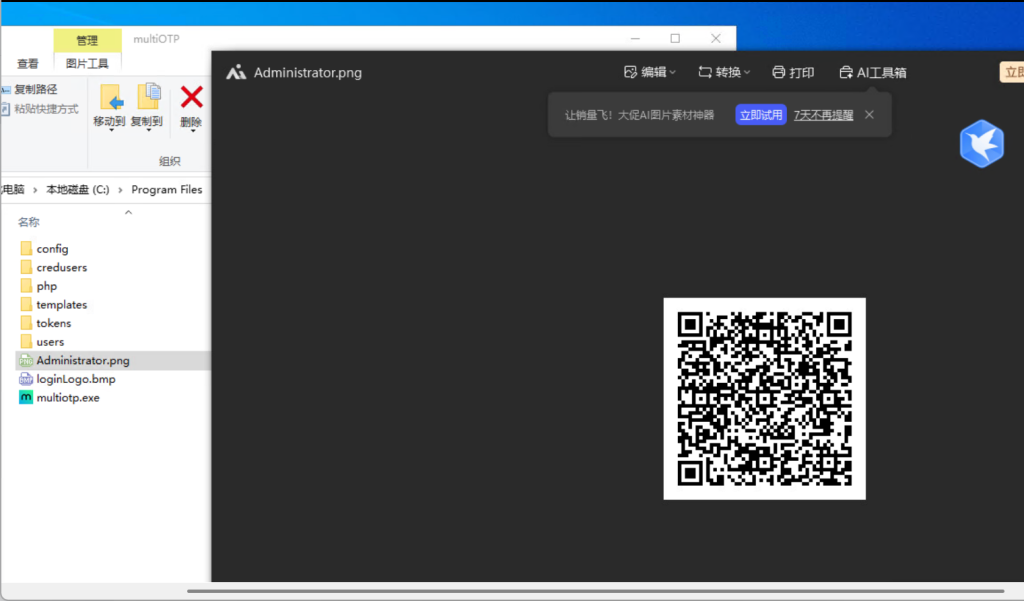The width and height of the screenshot is (1024, 601).
Task: Click the 7天不再提醒 link
Action: 824,115
